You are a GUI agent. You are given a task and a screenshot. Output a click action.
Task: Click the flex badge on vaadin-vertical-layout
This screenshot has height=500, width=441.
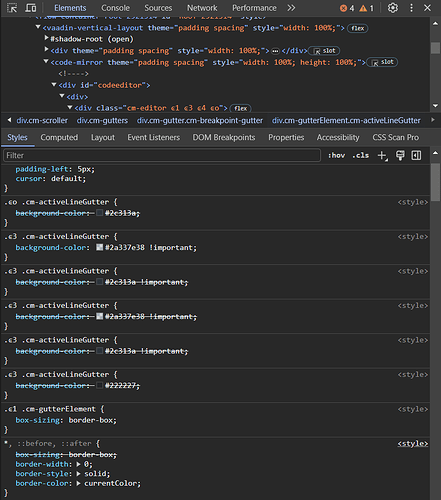tap(358, 28)
